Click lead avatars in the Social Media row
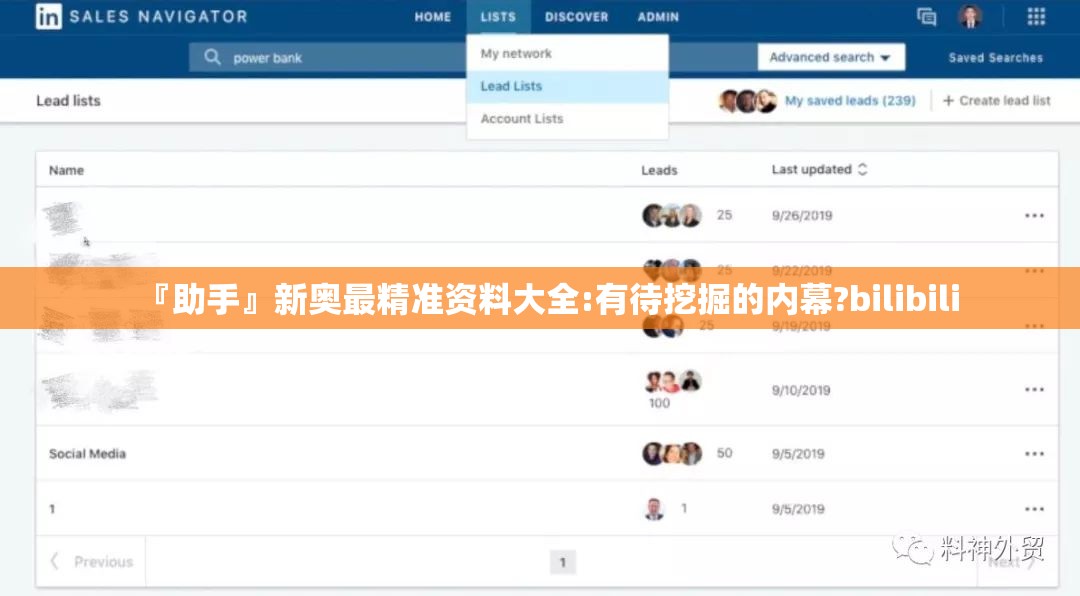Viewport: 1080px width, 596px height. tap(672, 453)
